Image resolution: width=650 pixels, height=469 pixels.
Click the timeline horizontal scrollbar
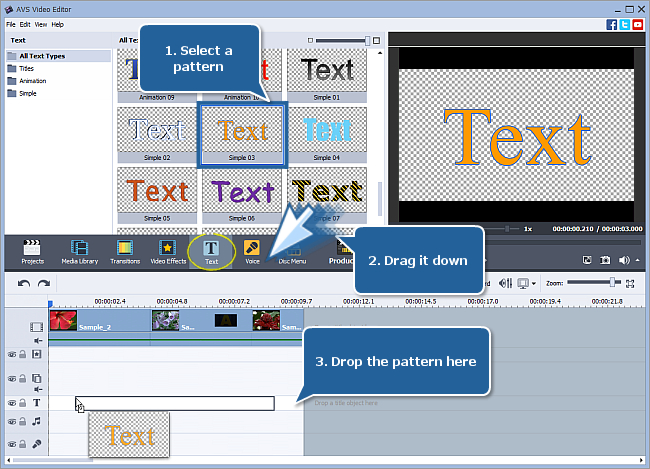51,460
